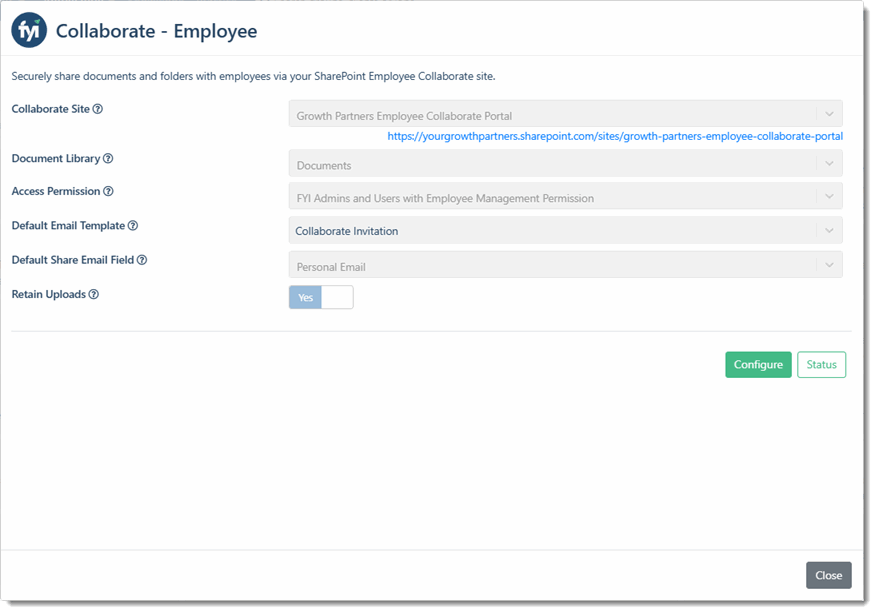Click the 'Securely share documents' description text
This screenshot has height=608, width=871.
[x=253, y=76]
